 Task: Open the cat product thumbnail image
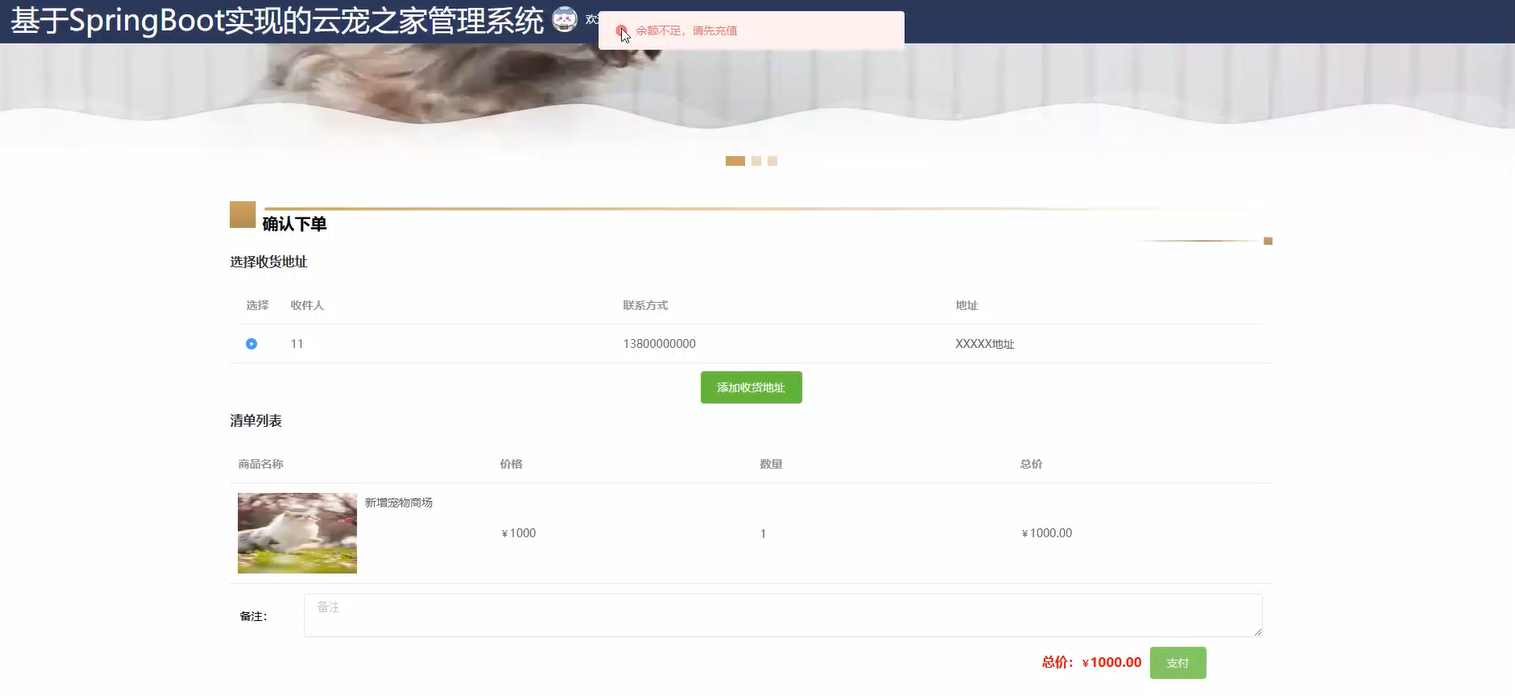pos(297,533)
